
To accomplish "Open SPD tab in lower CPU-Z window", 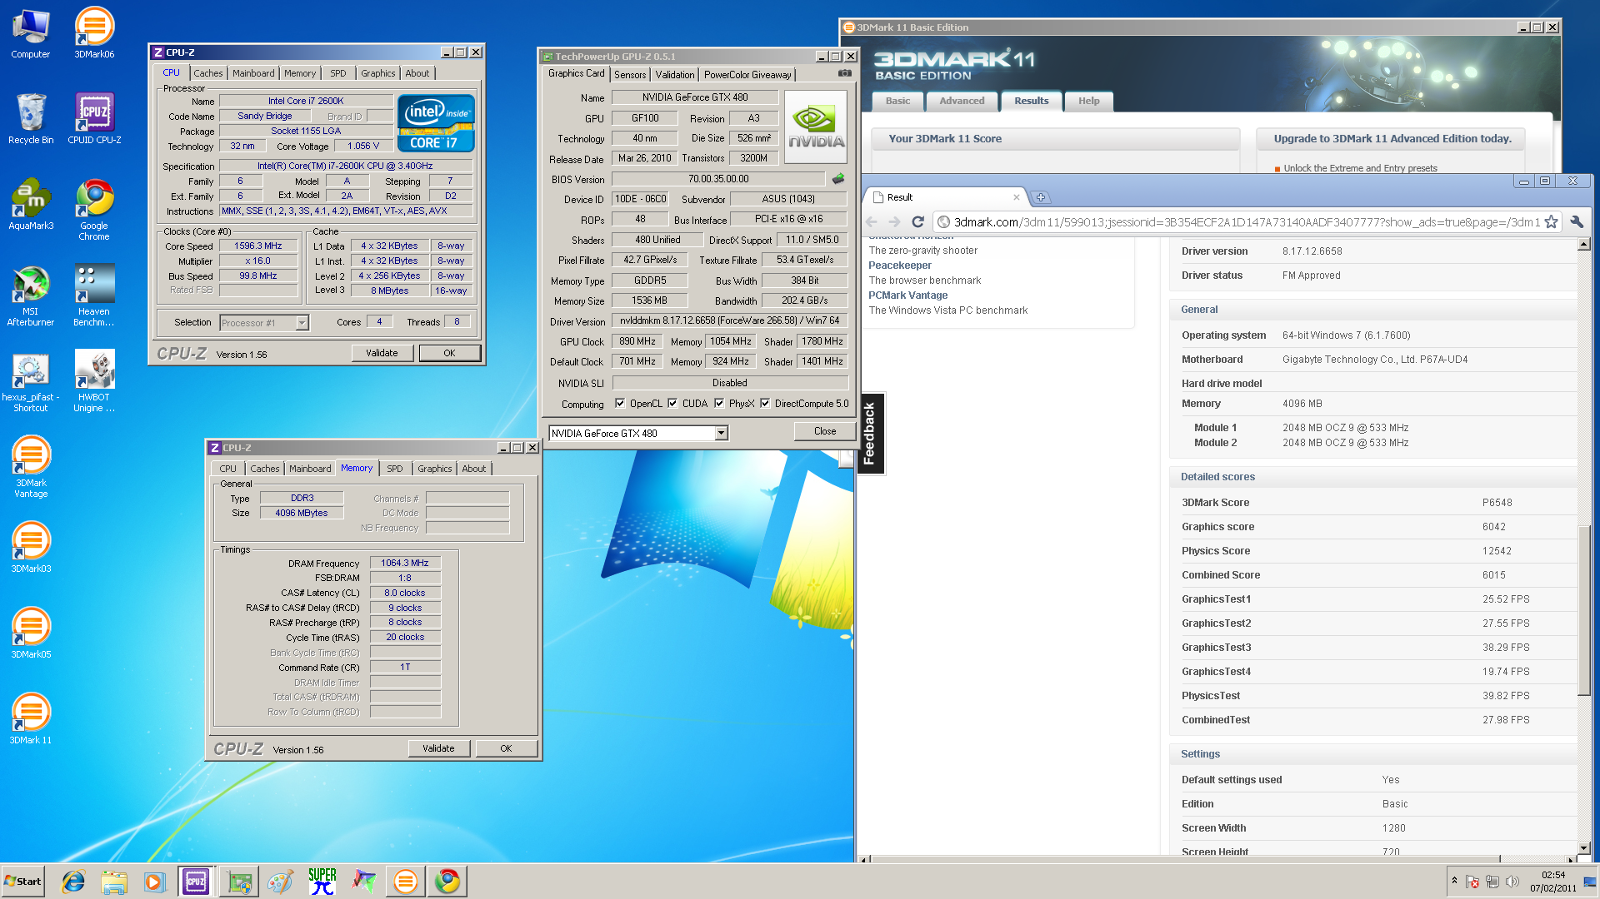I will point(395,468).
